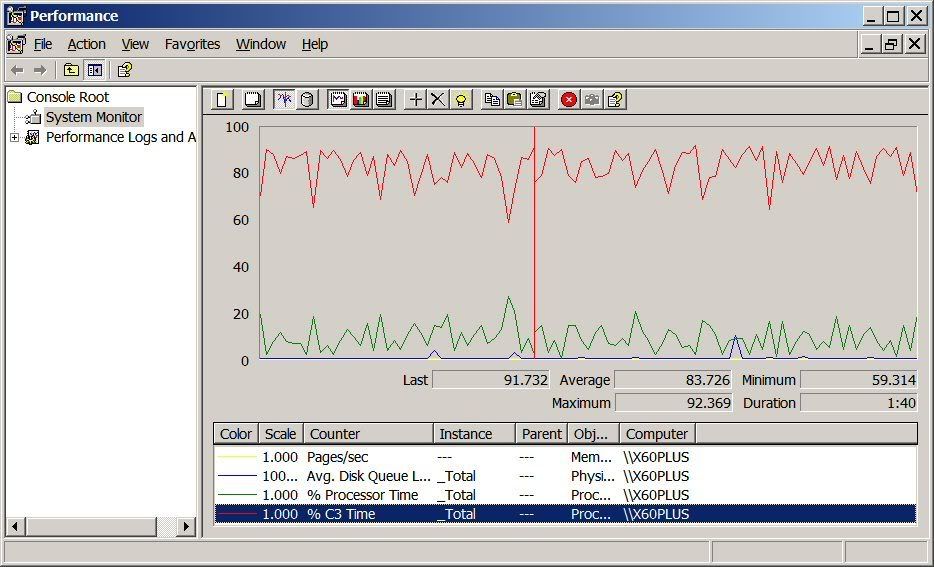Click the red vertical time marker in the graph
The width and height of the screenshot is (934, 567).
(x=534, y=242)
